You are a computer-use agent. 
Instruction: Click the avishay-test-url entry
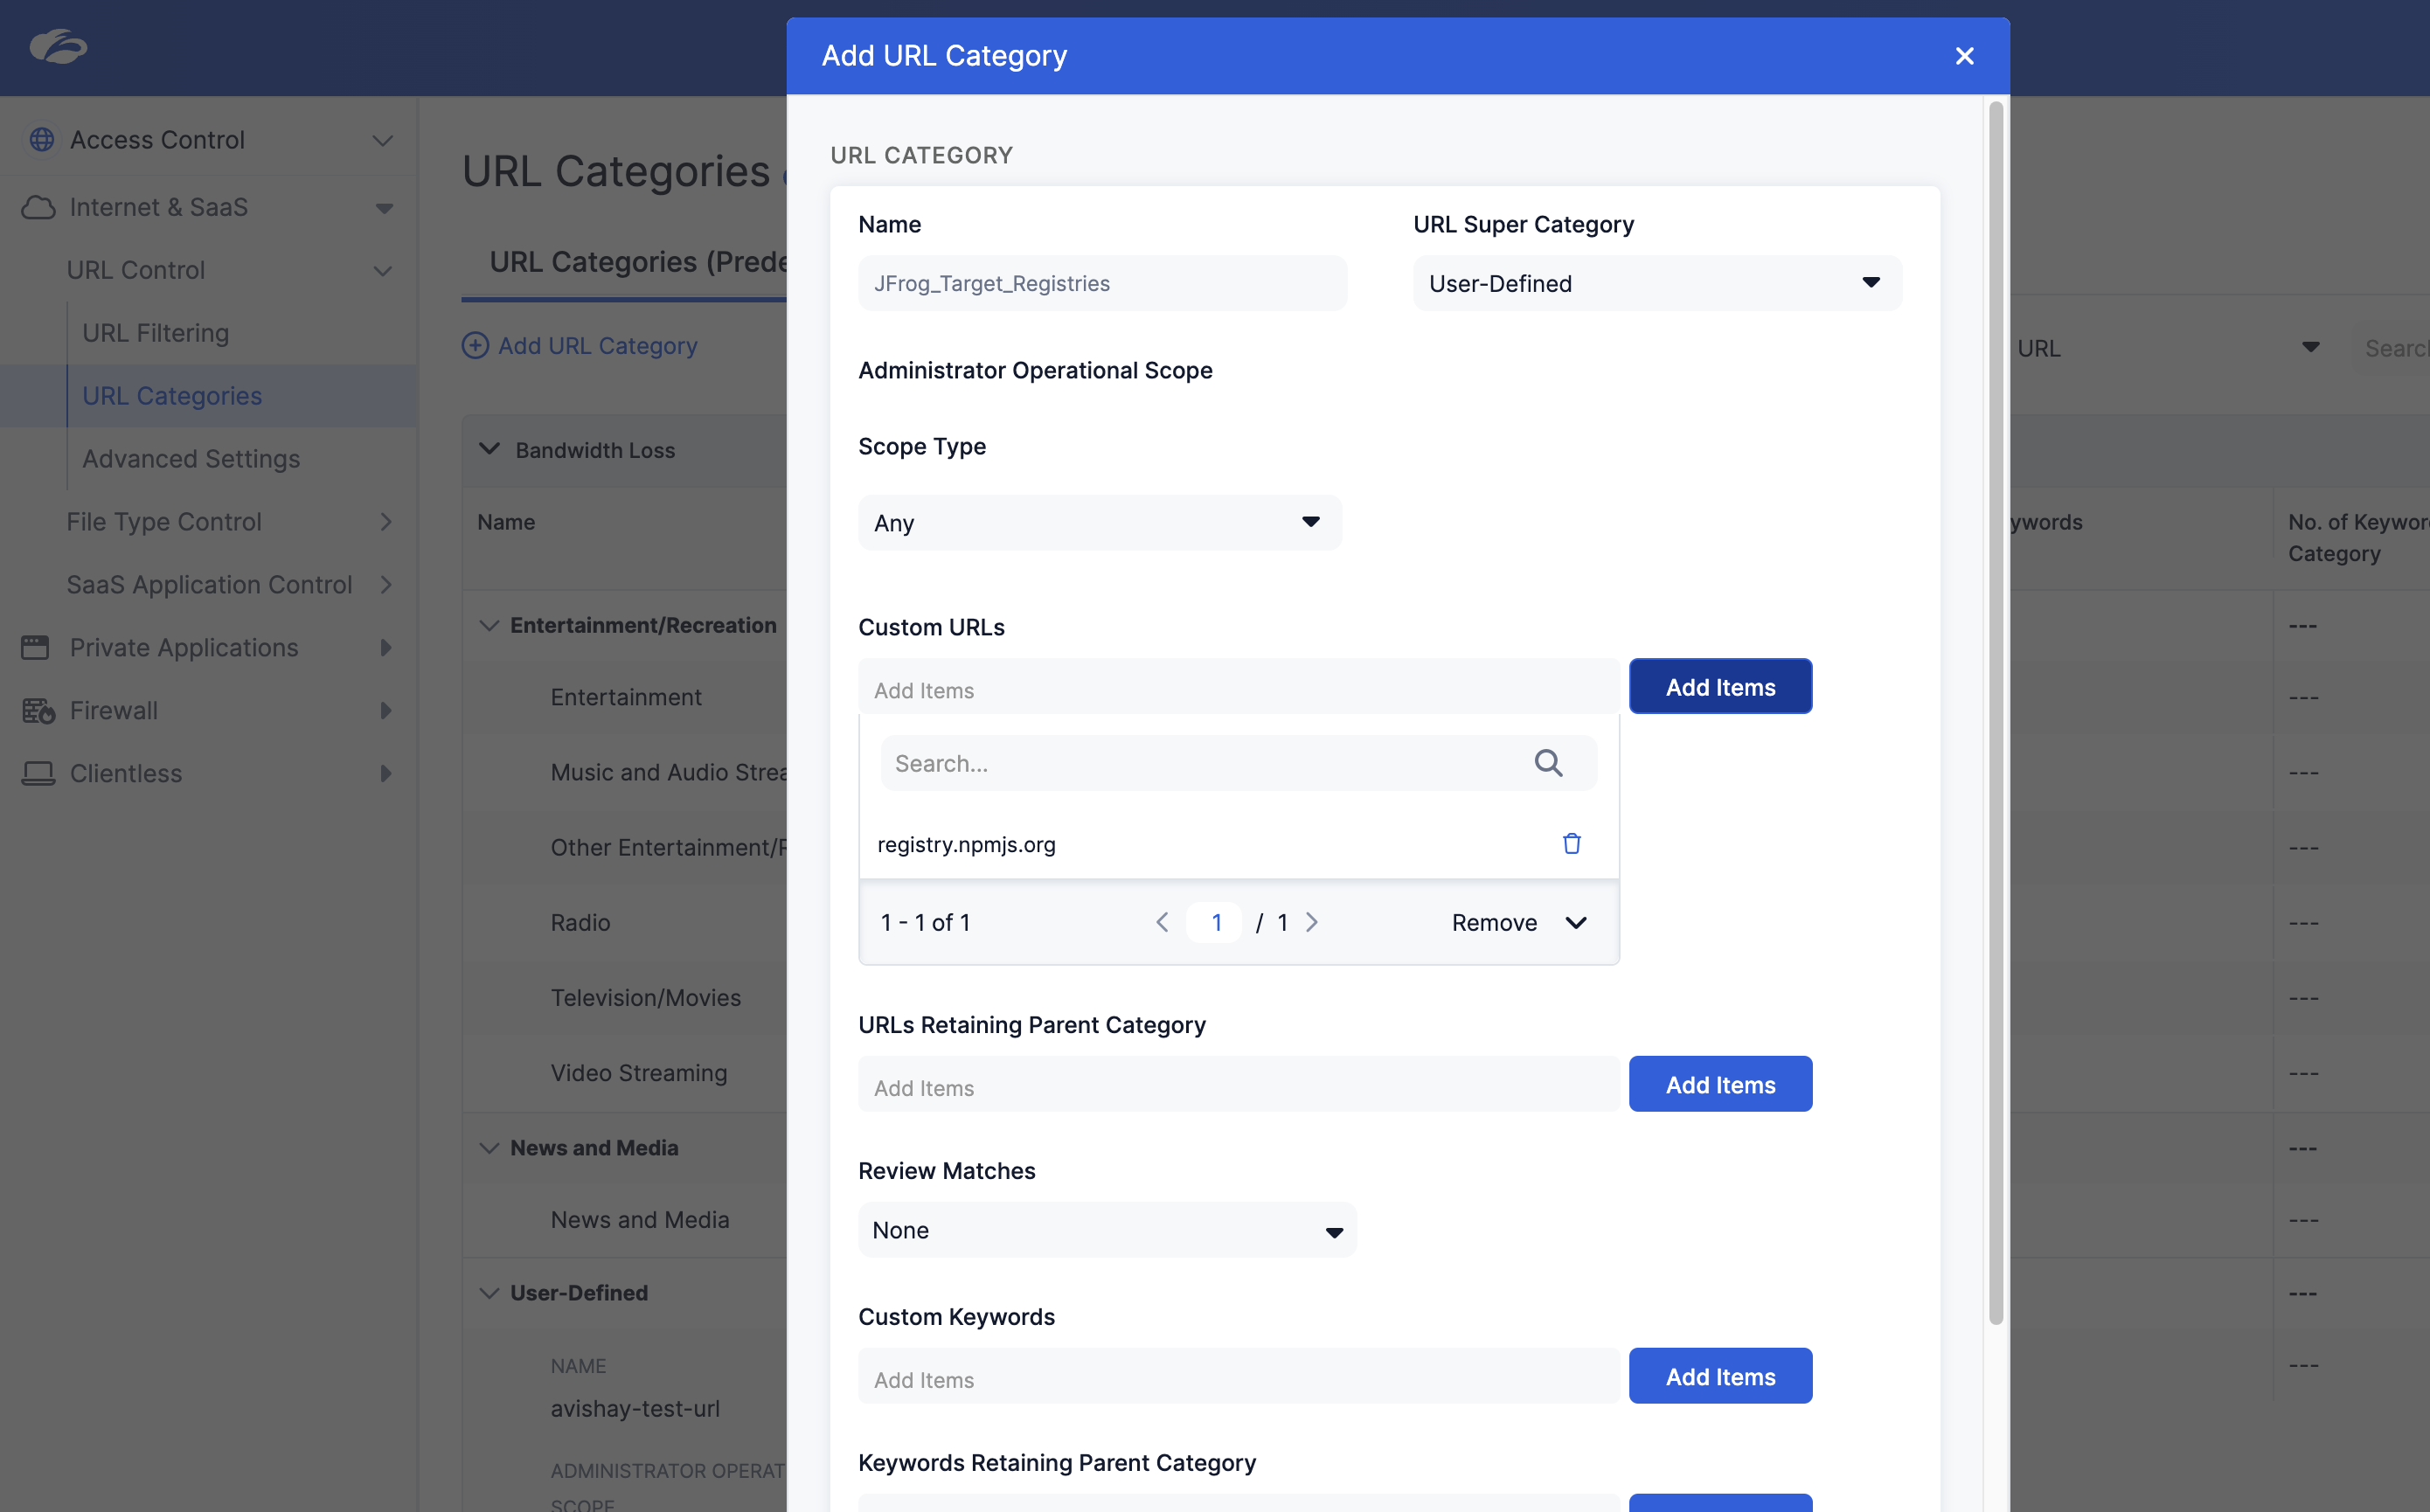(x=635, y=1409)
